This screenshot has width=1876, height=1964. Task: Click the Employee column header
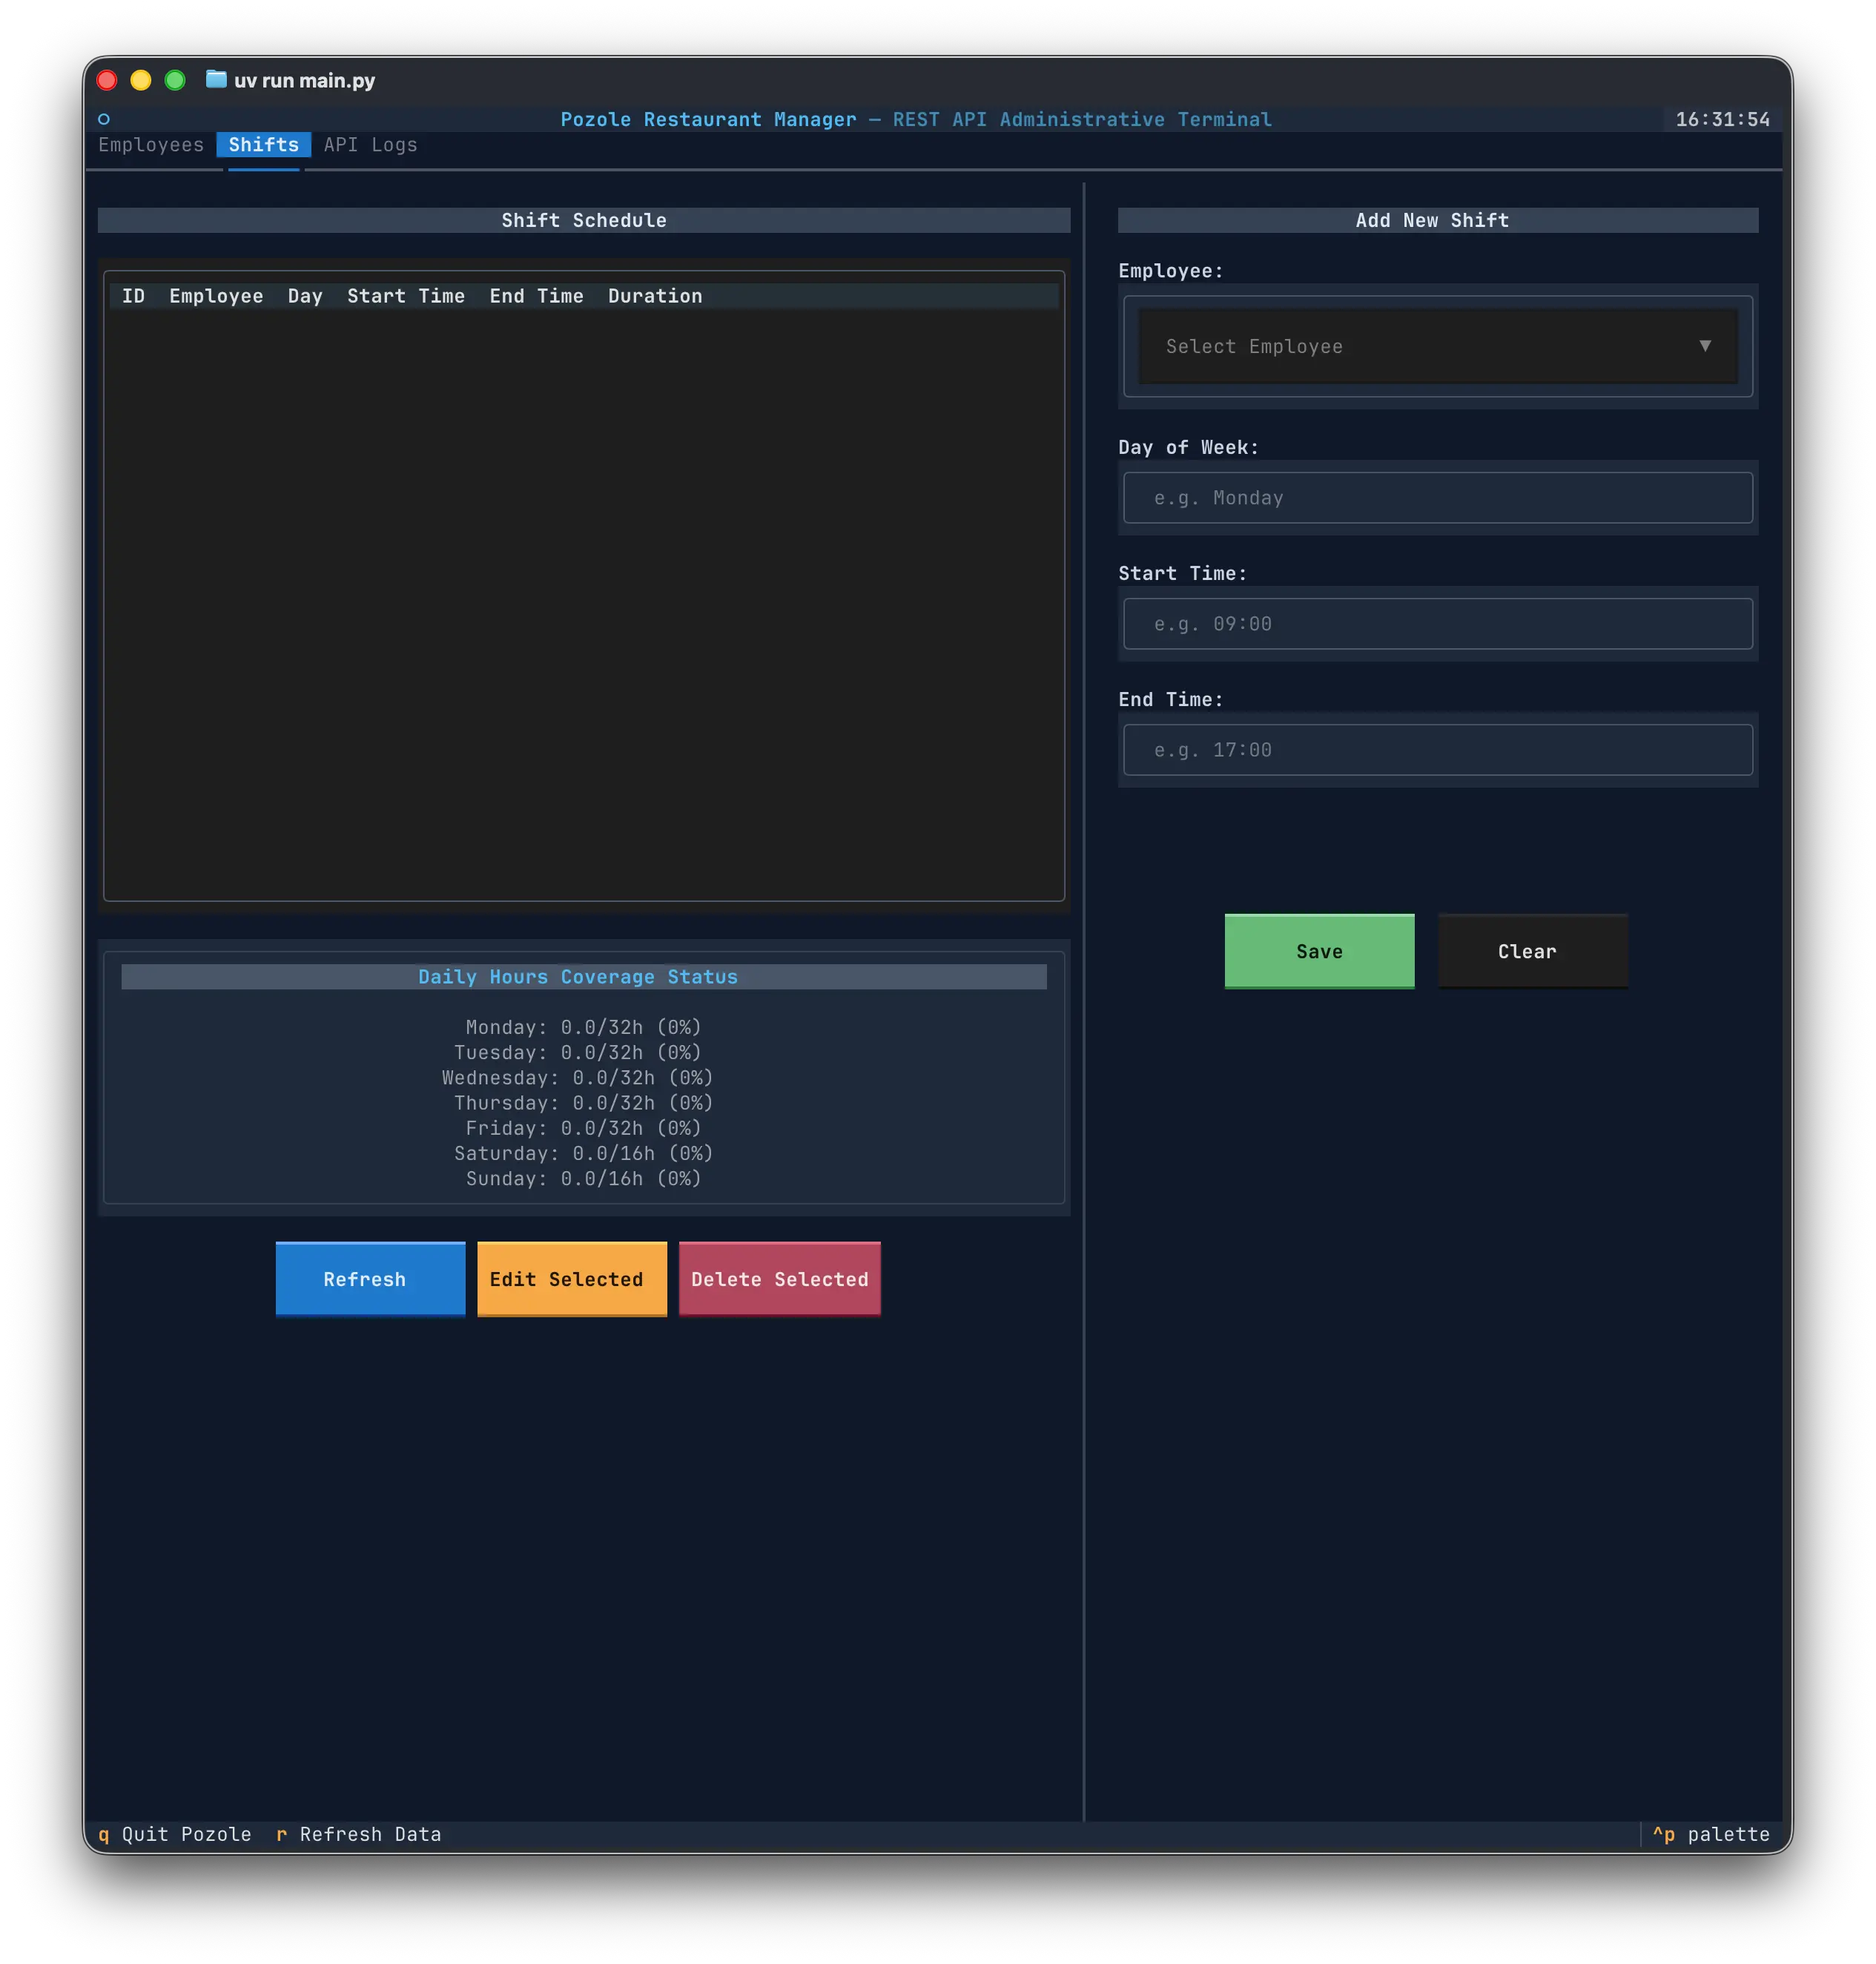point(216,296)
